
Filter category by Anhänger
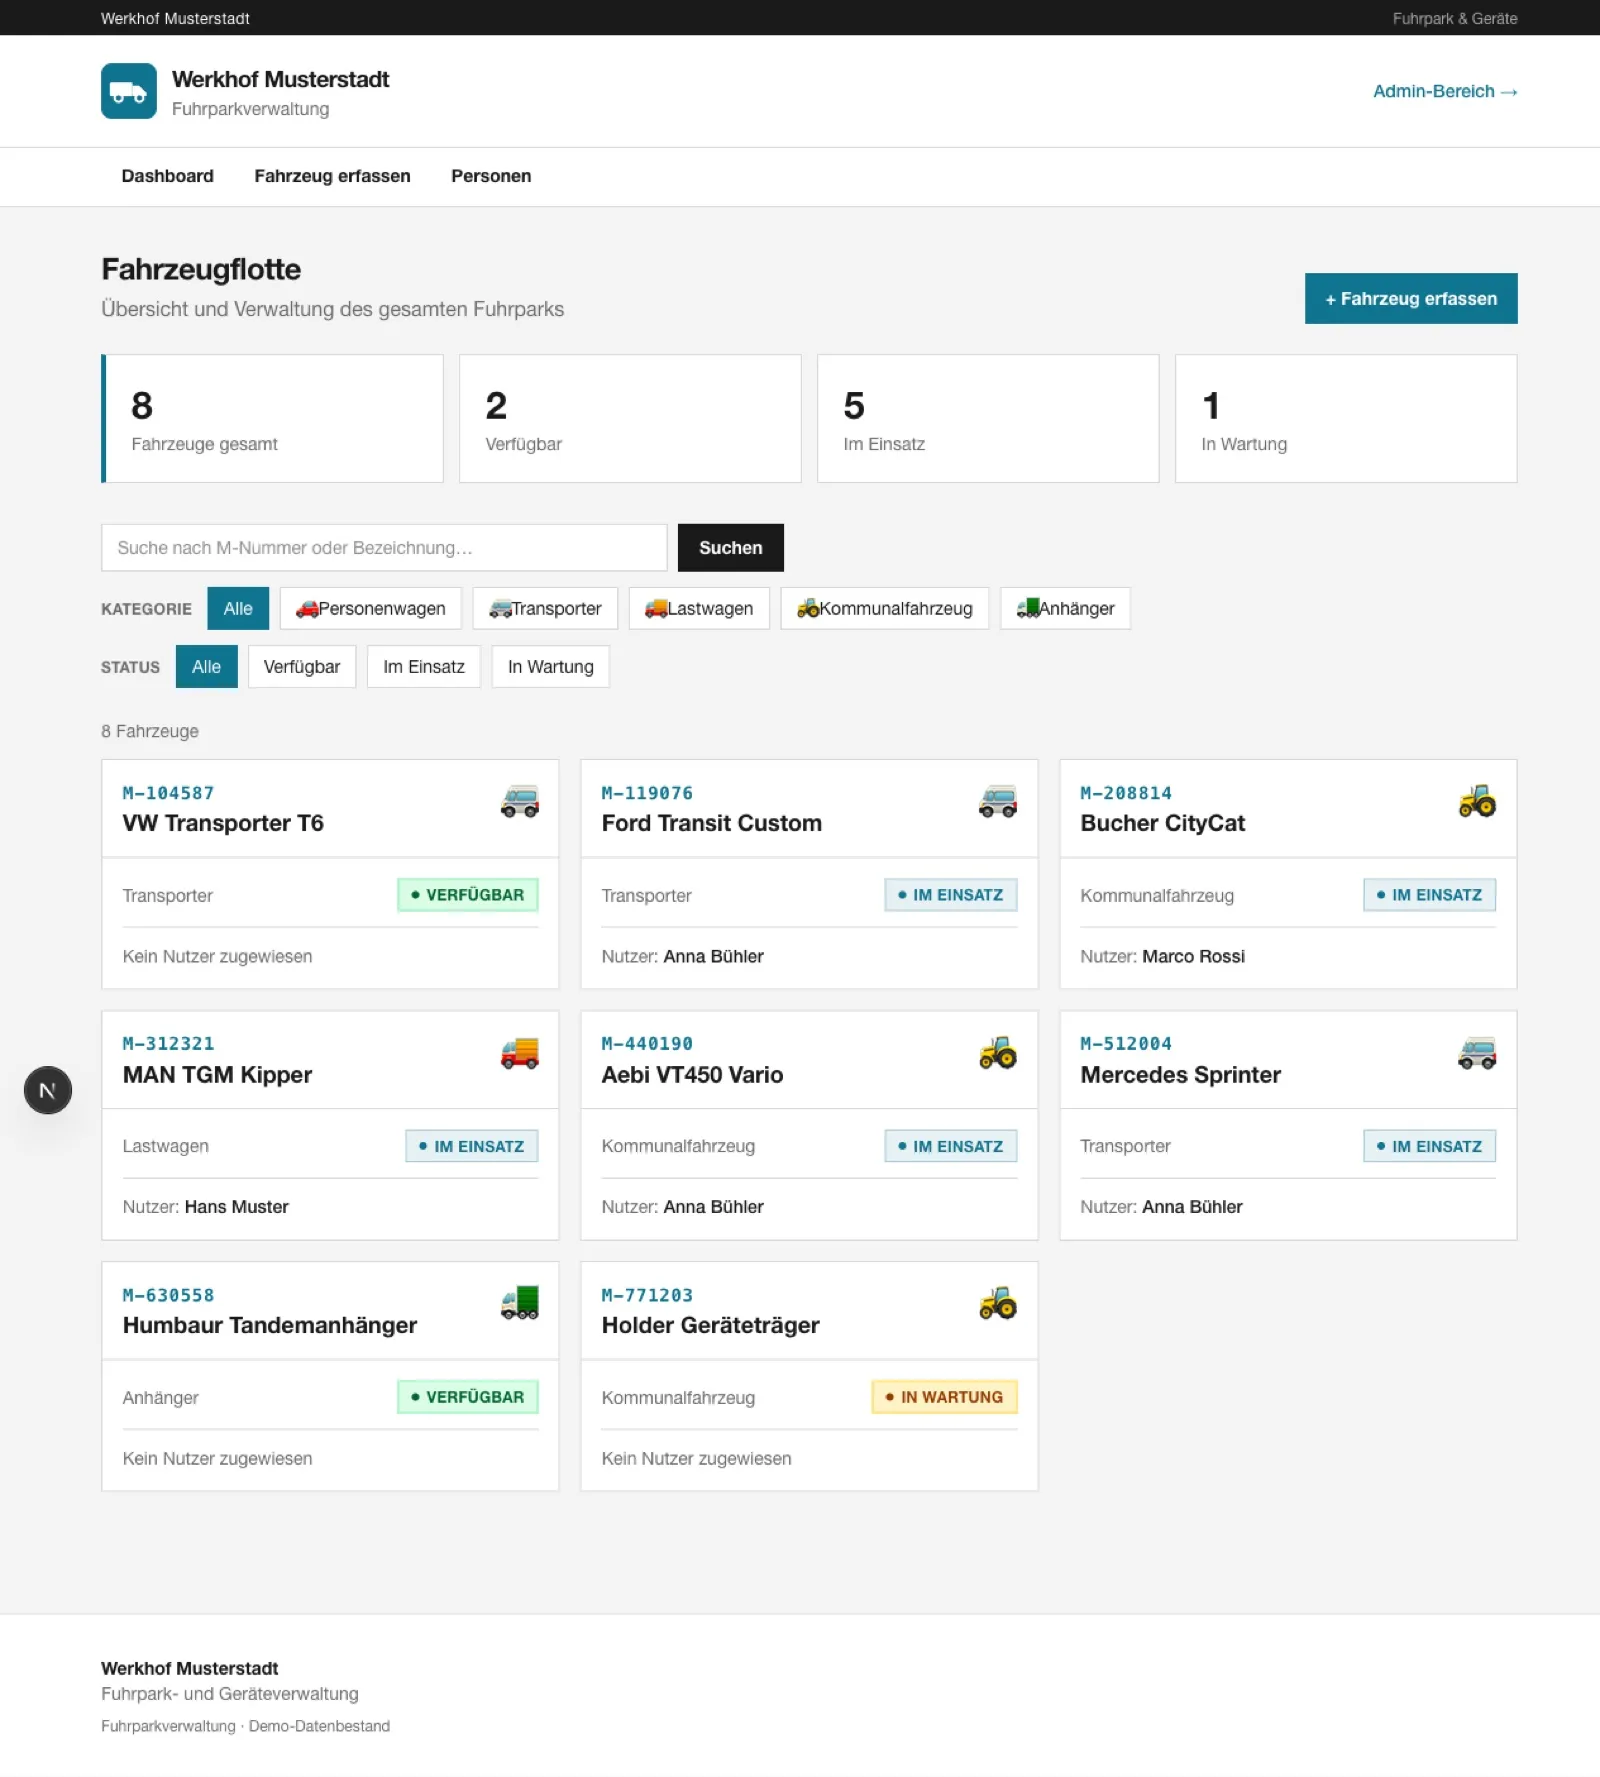point(1065,608)
